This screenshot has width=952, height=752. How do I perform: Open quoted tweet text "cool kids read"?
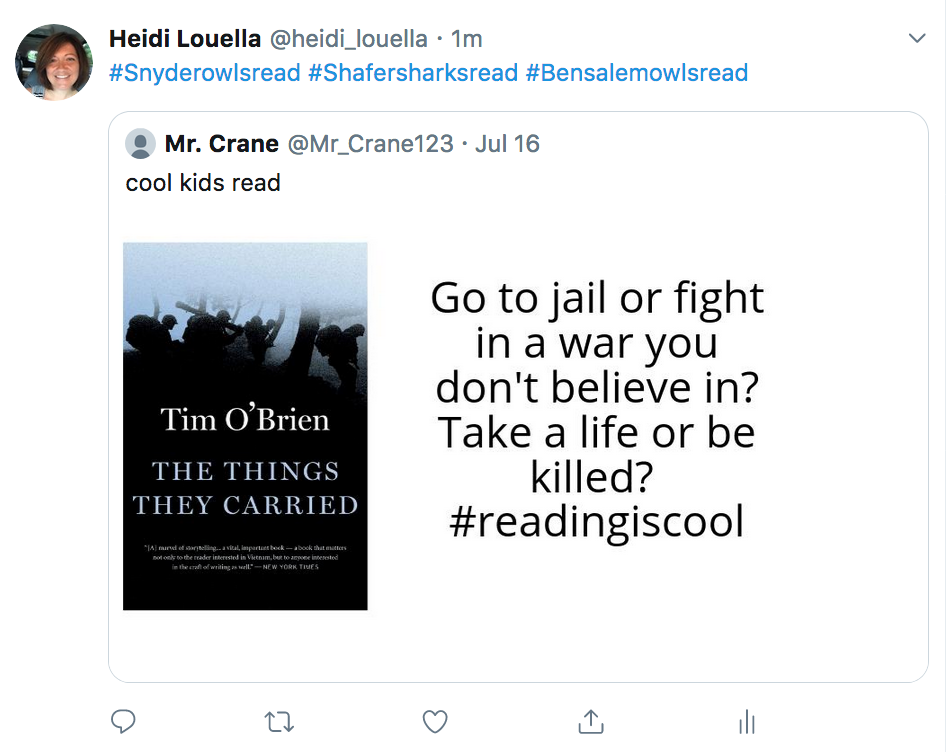click(x=203, y=183)
